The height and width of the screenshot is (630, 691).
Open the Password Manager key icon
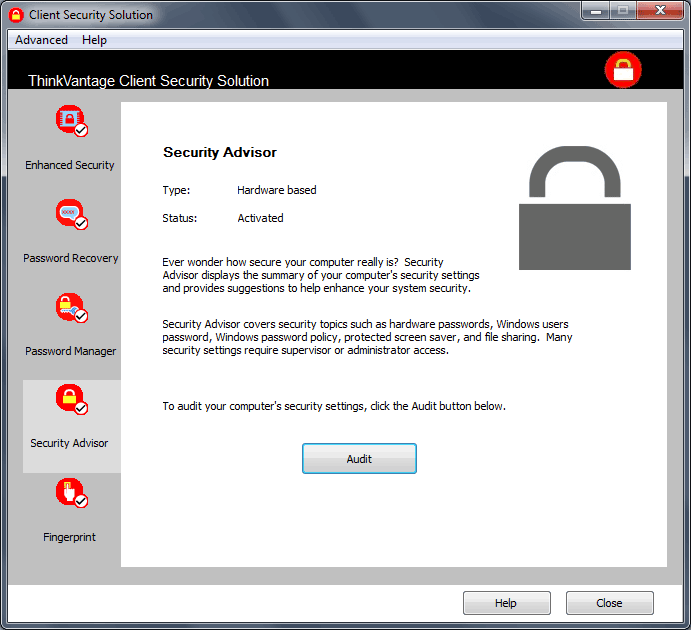point(71,308)
